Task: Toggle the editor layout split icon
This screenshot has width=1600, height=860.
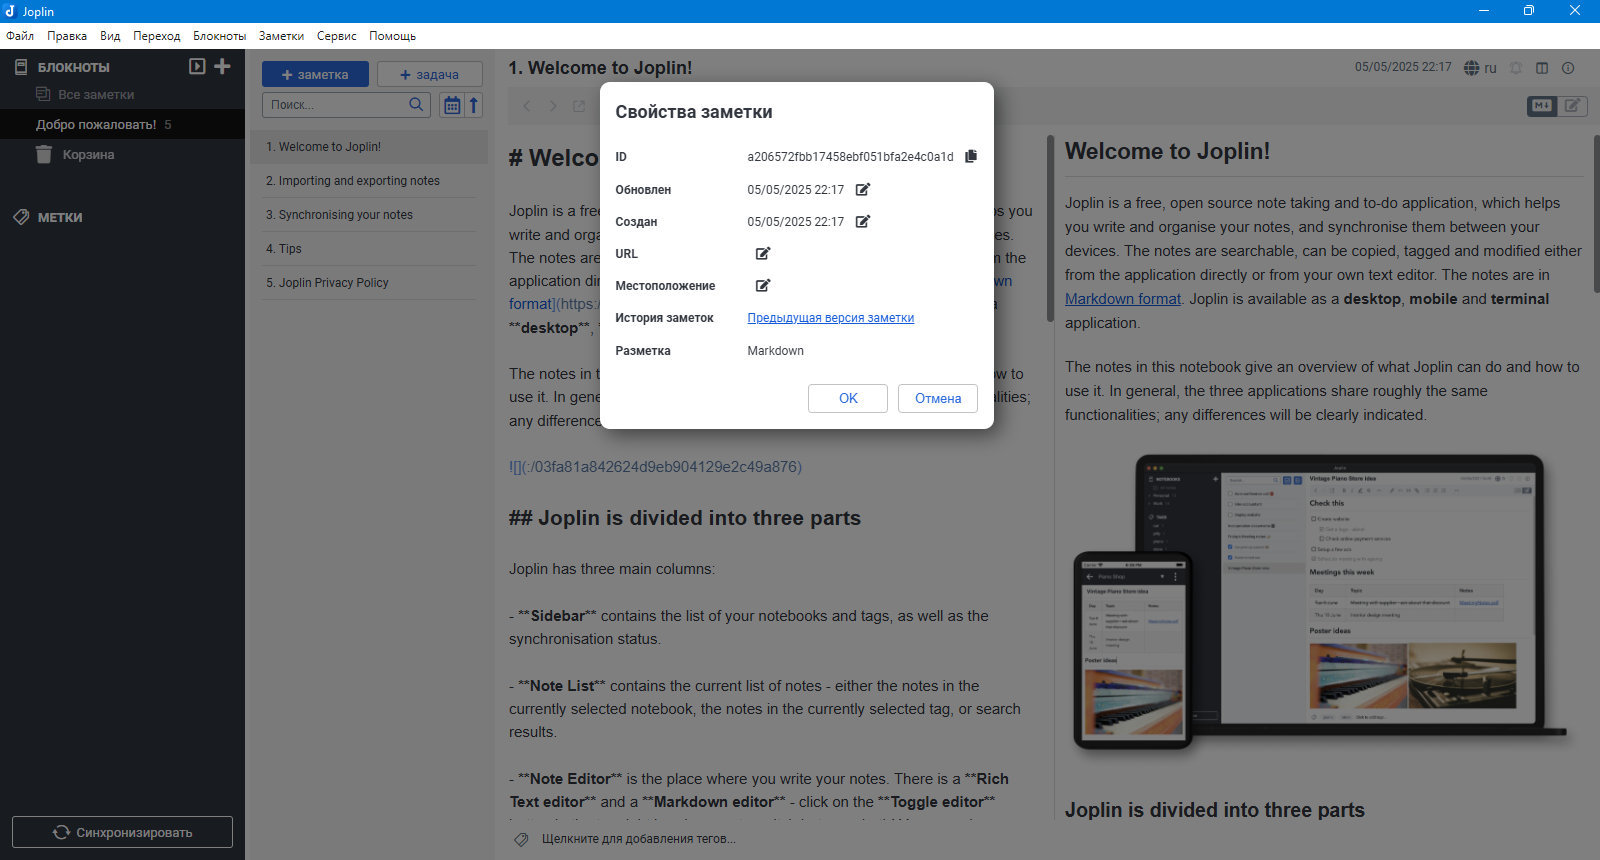Action: tap(1542, 68)
